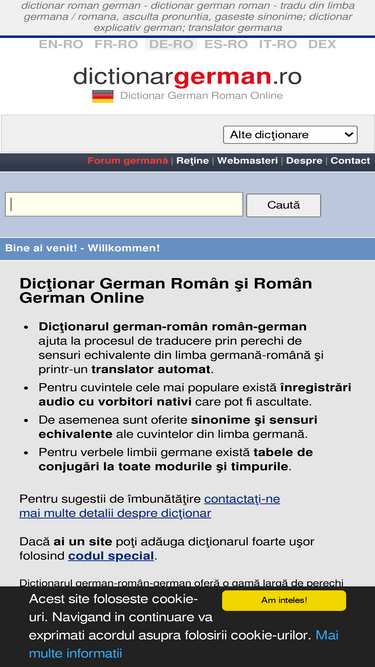This screenshot has width=375, height=667.
Task: Open the Webmasteri menu item
Action: pyautogui.click(x=247, y=161)
